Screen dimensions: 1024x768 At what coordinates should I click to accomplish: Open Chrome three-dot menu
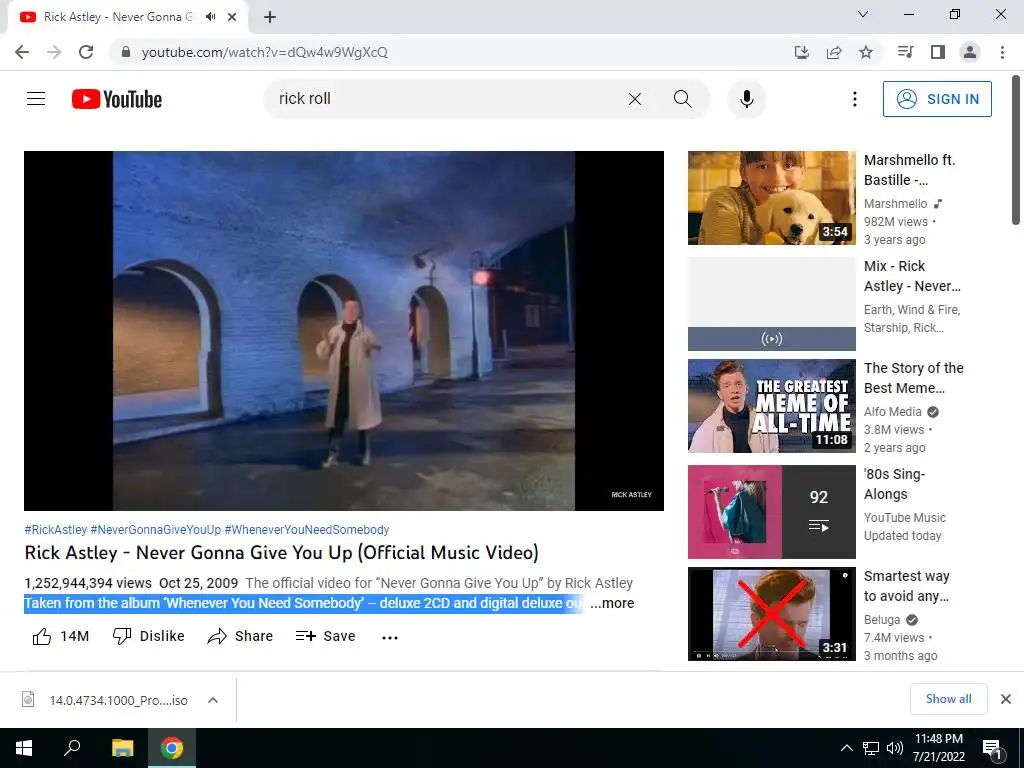point(1002,52)
